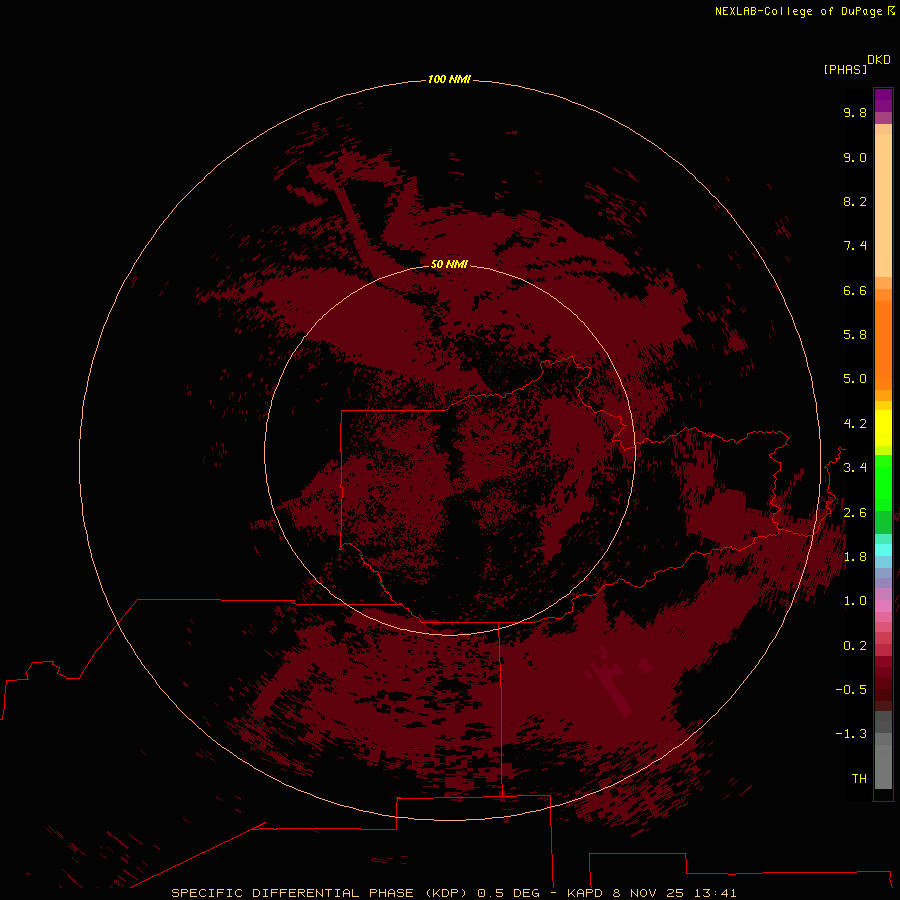Click the Specific Differential Phase (KDP) caption

point(321,893)
